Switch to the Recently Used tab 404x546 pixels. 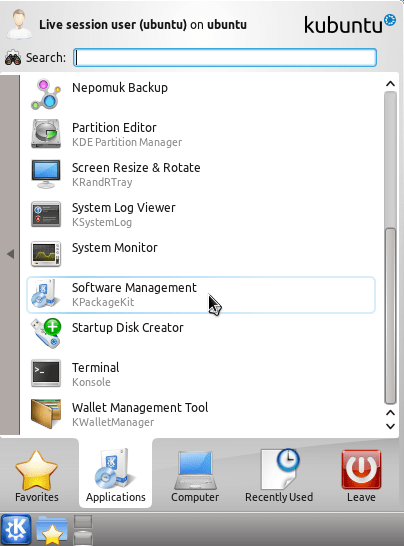279,476
